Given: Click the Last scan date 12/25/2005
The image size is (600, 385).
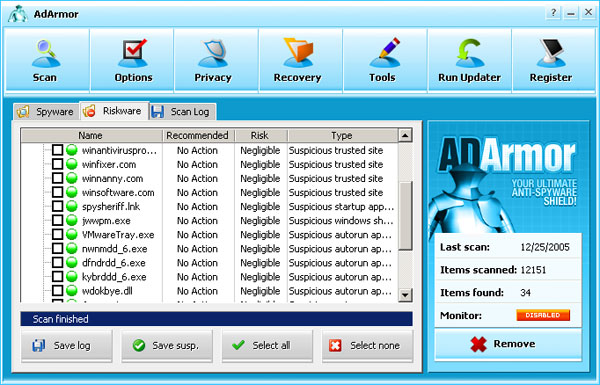Looking at the screenshot, I should (545, 247).
